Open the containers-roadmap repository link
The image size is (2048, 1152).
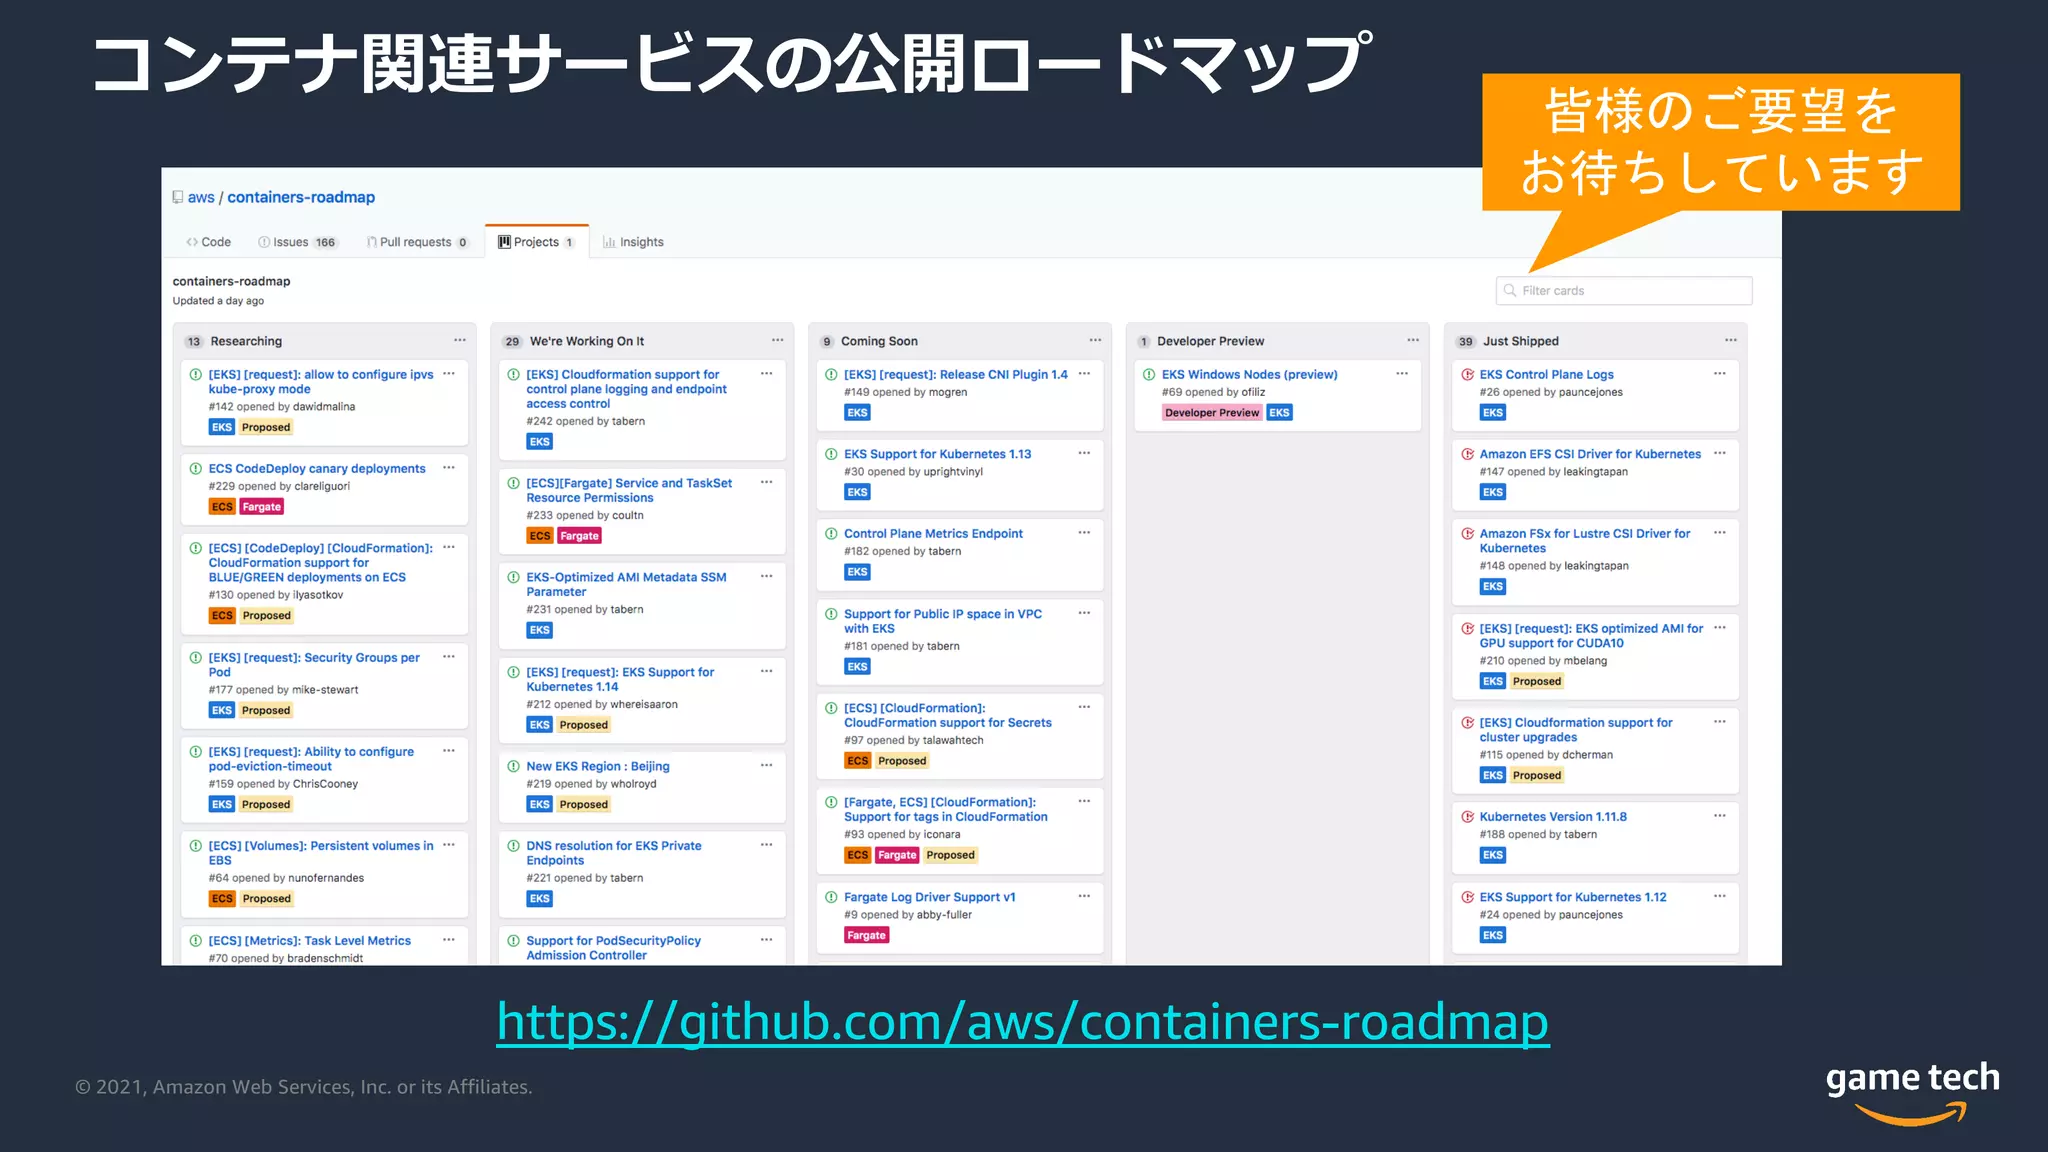[301, 197]
